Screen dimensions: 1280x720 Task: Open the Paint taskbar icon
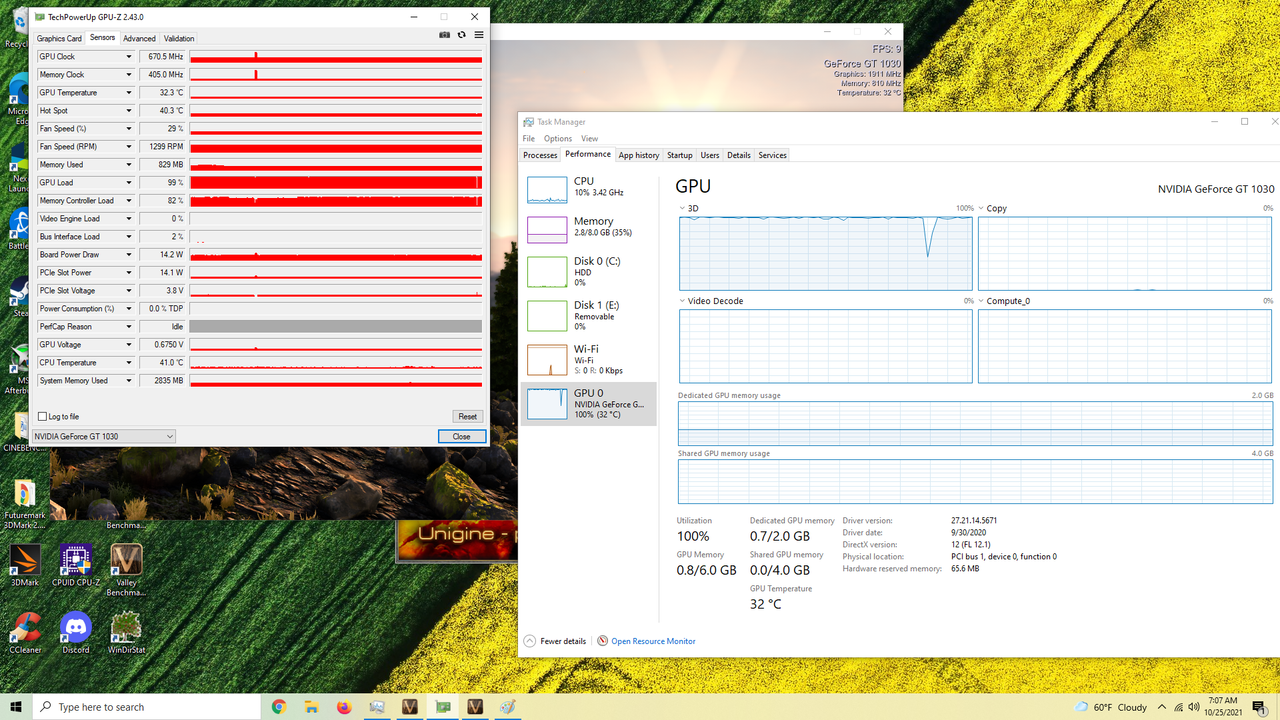click(507, 707)
